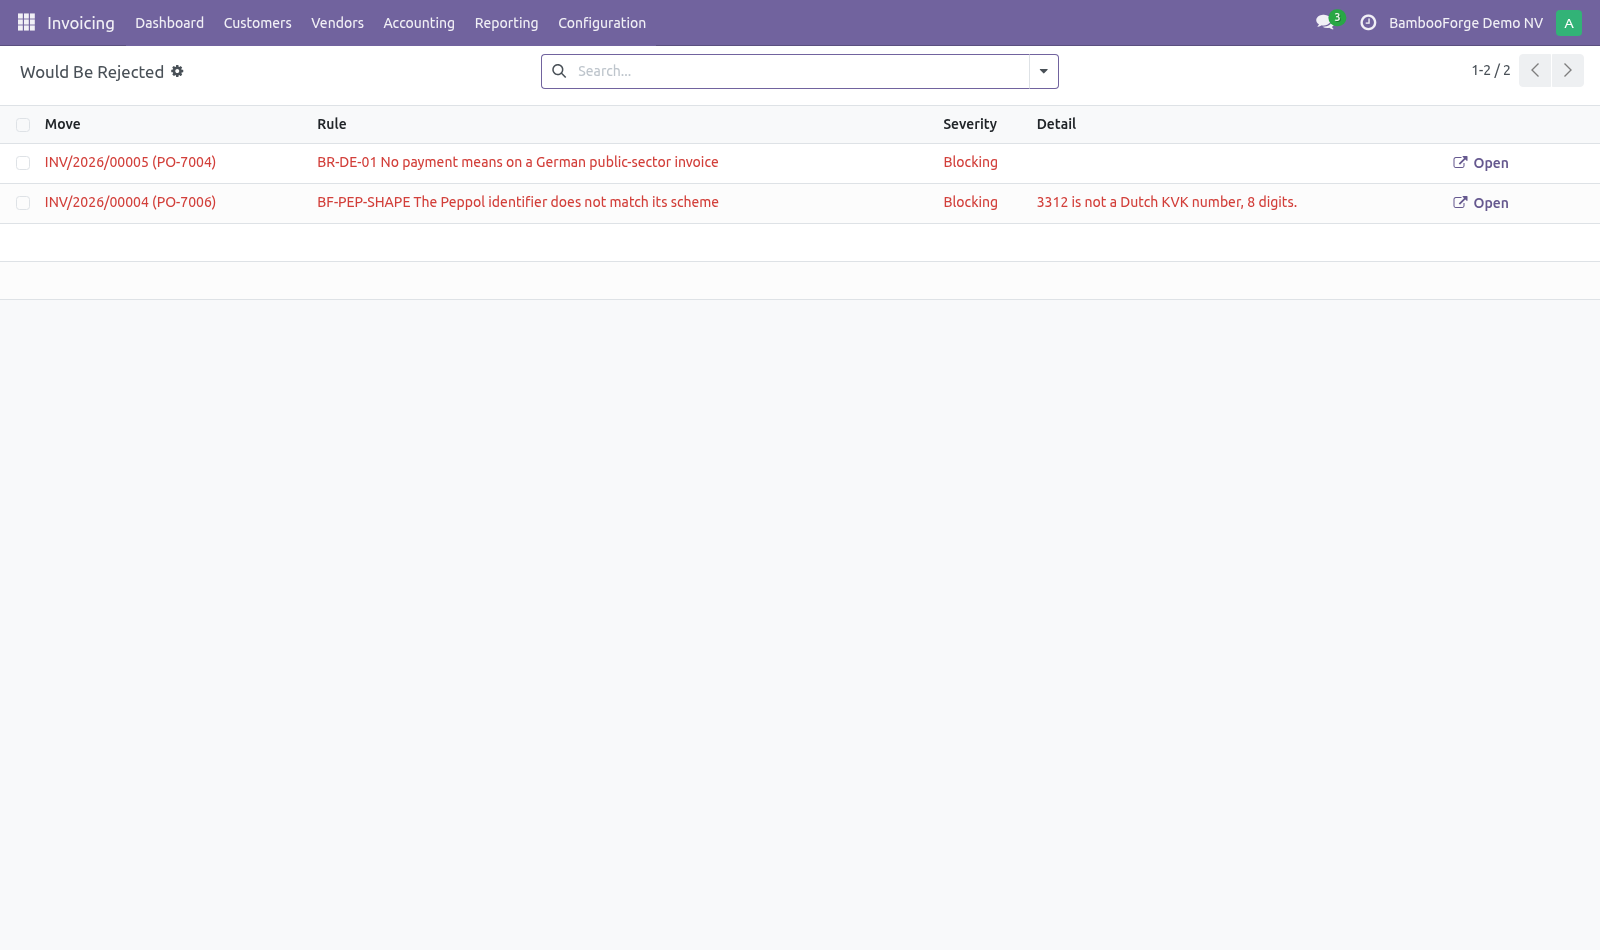The width and height of the screenshot is (1600, 950).
Task: Click Open button for INV/2026/00004
Action: coord(1481,203)
